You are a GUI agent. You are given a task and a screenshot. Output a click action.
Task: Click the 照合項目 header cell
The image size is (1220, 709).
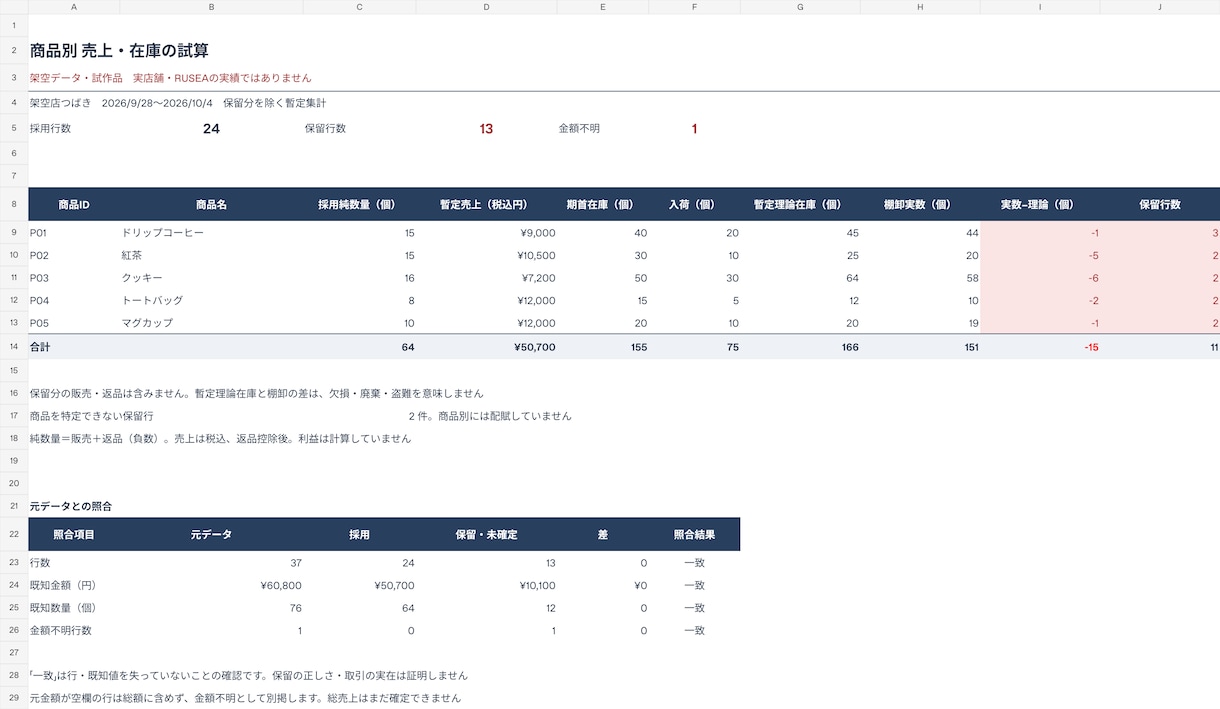point(74,534)
